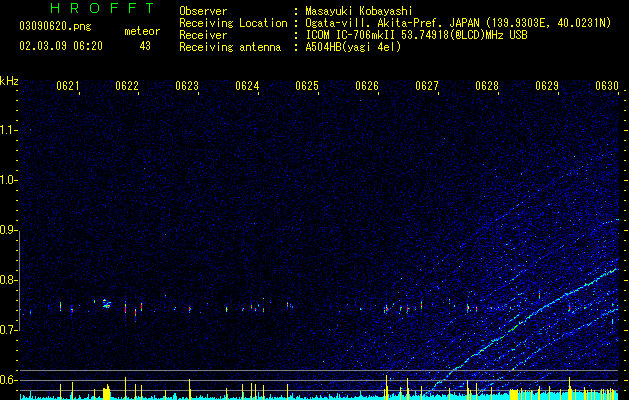Click the 0.7 kHz axis label
The height and width of the screenshot is (400, 629).
(9, 330)
